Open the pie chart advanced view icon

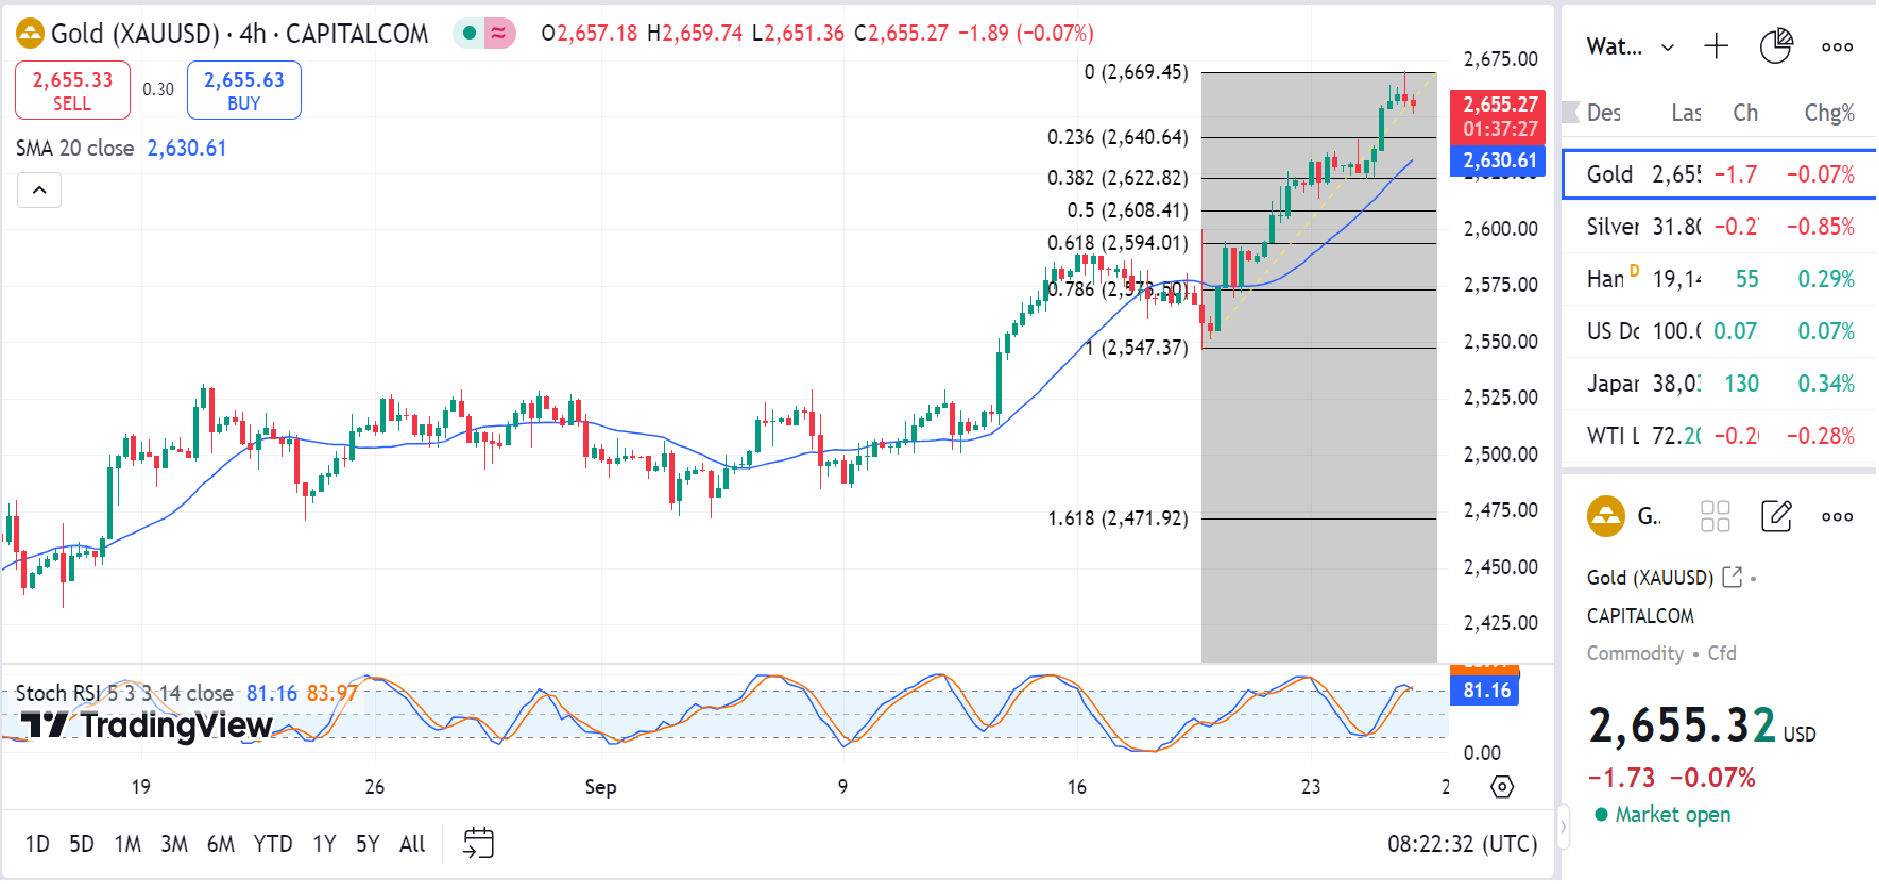tap(1775, 46)
